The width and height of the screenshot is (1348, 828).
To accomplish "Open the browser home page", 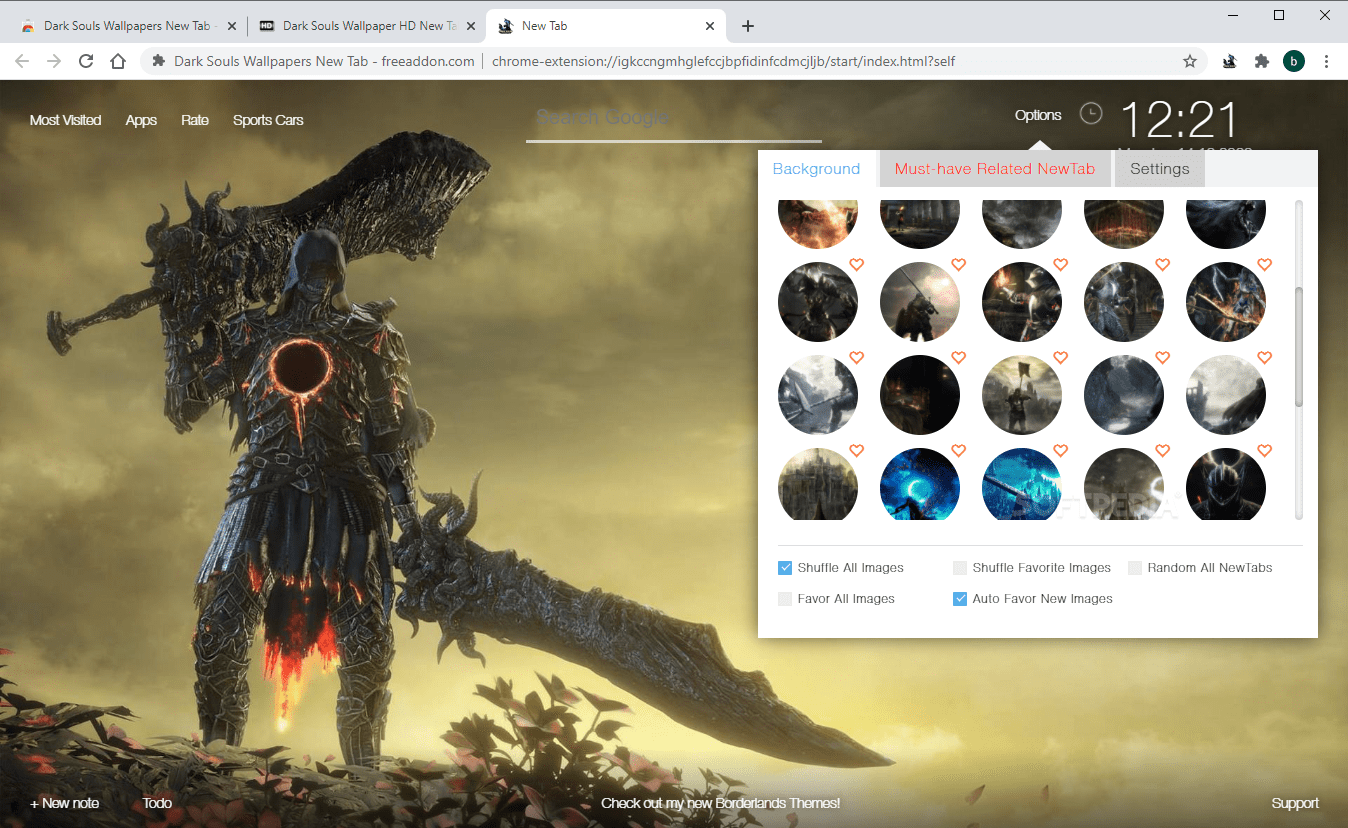I will point(118,61).
